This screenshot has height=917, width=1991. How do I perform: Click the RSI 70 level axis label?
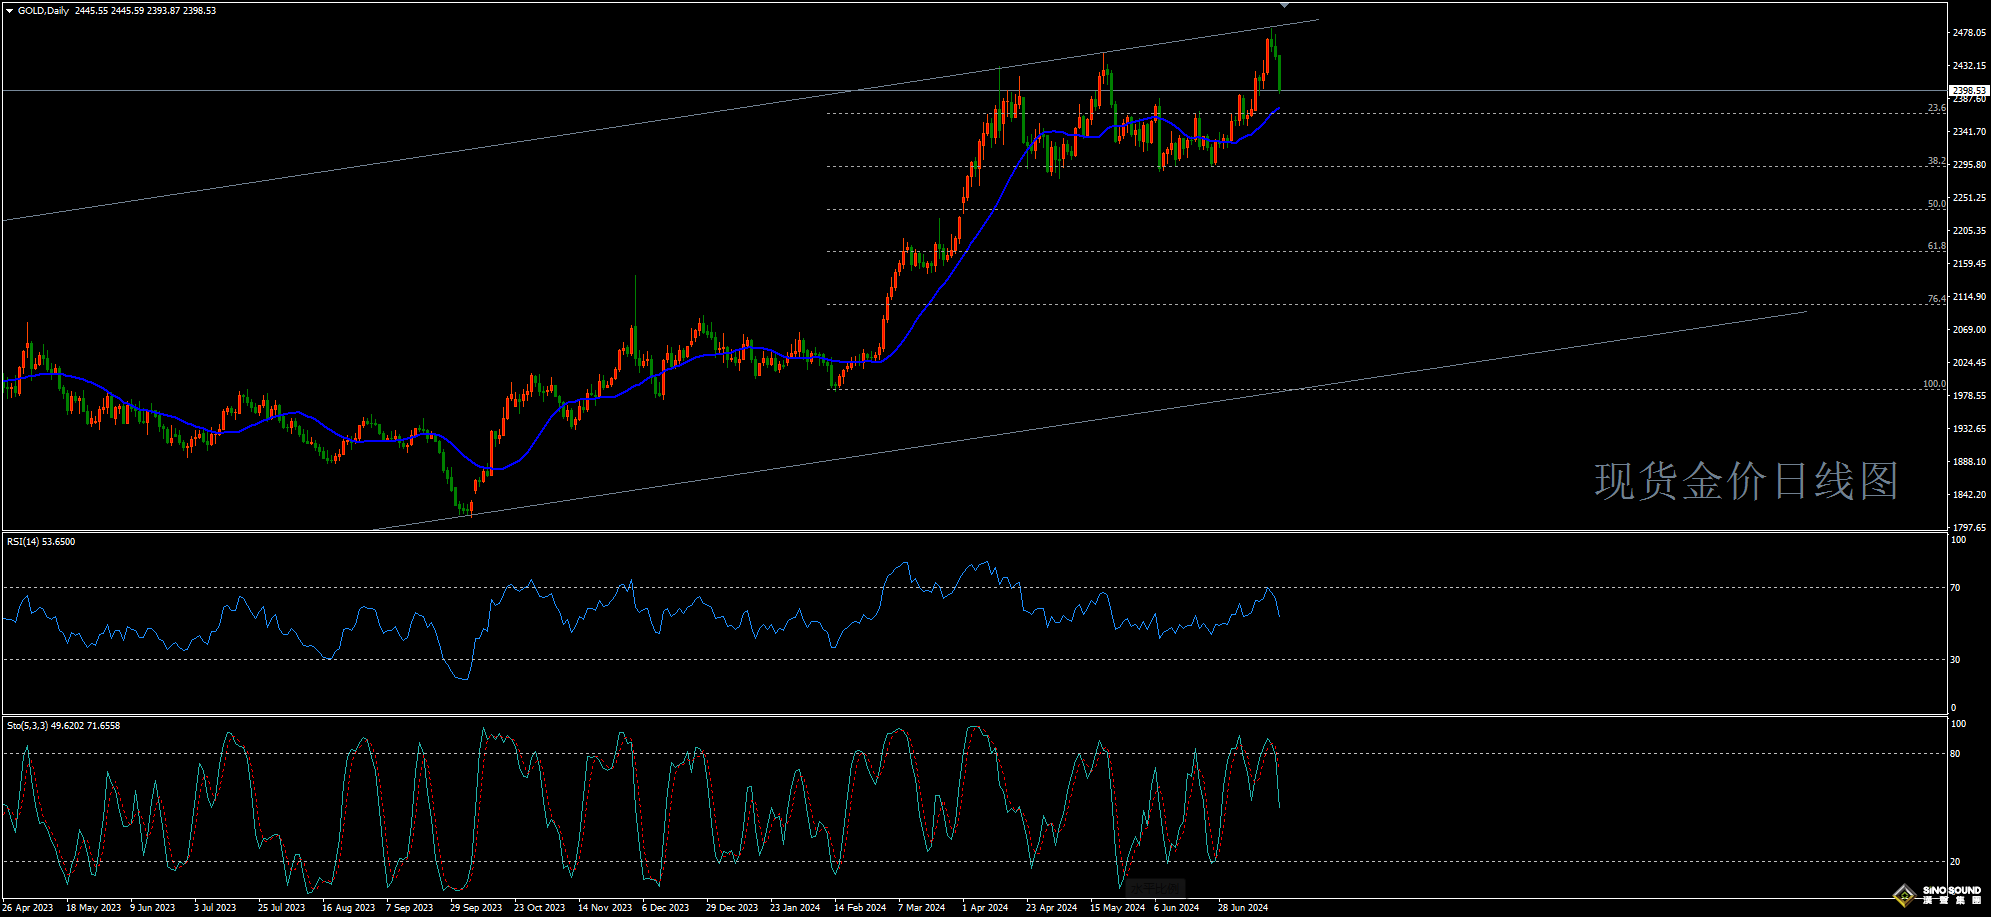pyautogui.click(x=1955, y=588)
